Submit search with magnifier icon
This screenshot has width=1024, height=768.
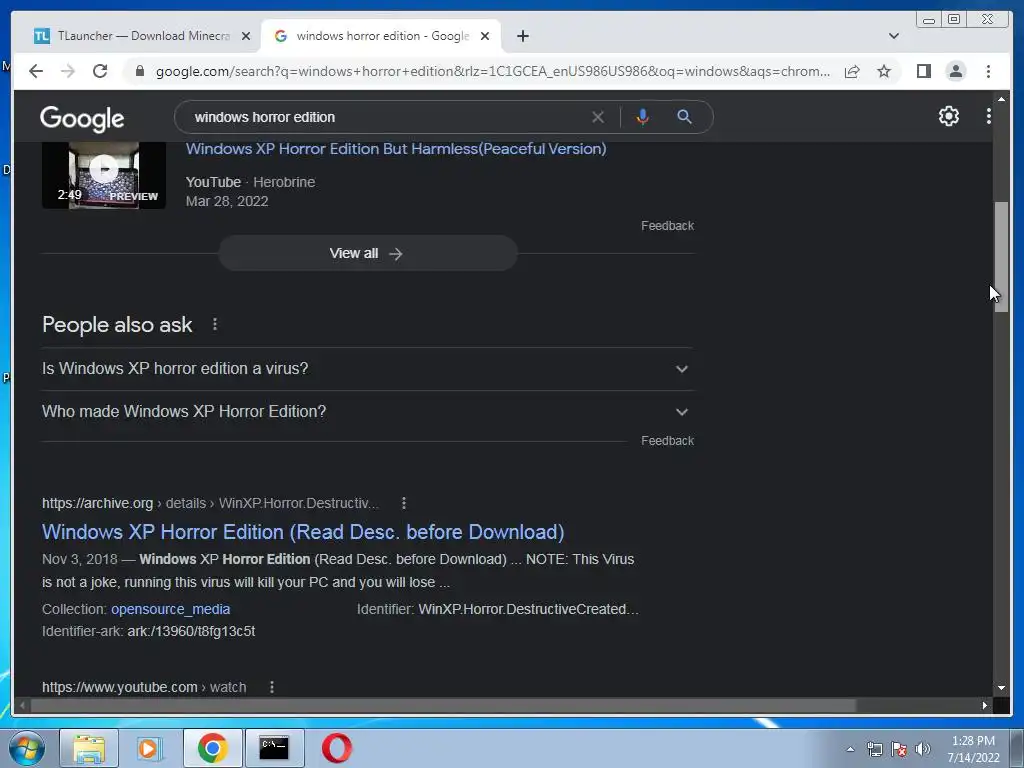click(684, 117)
